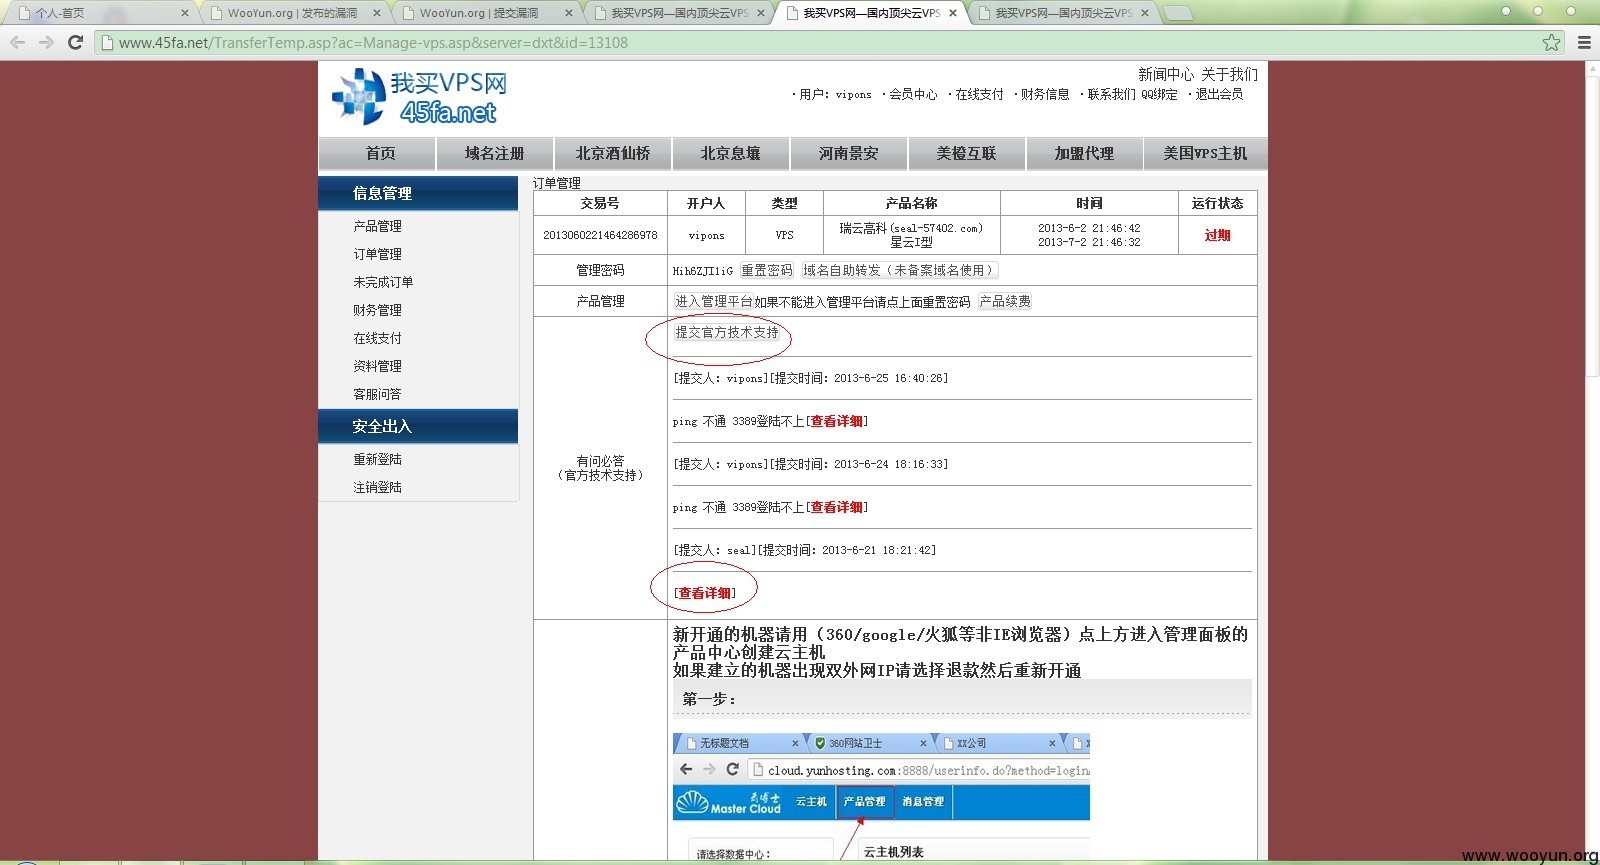
Task: Open the 北京酒仙桥 navigation item
Action: pyautogui.click(x=613, y=153)
